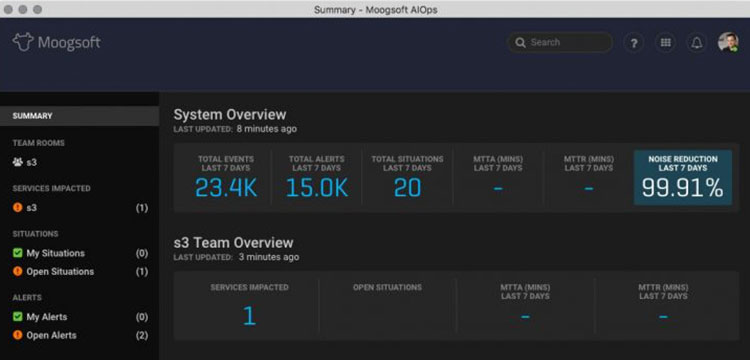Click the SERVICES IMPACTED sidebar label
This screenshot has height=360, width=750.
coord(52,188)
